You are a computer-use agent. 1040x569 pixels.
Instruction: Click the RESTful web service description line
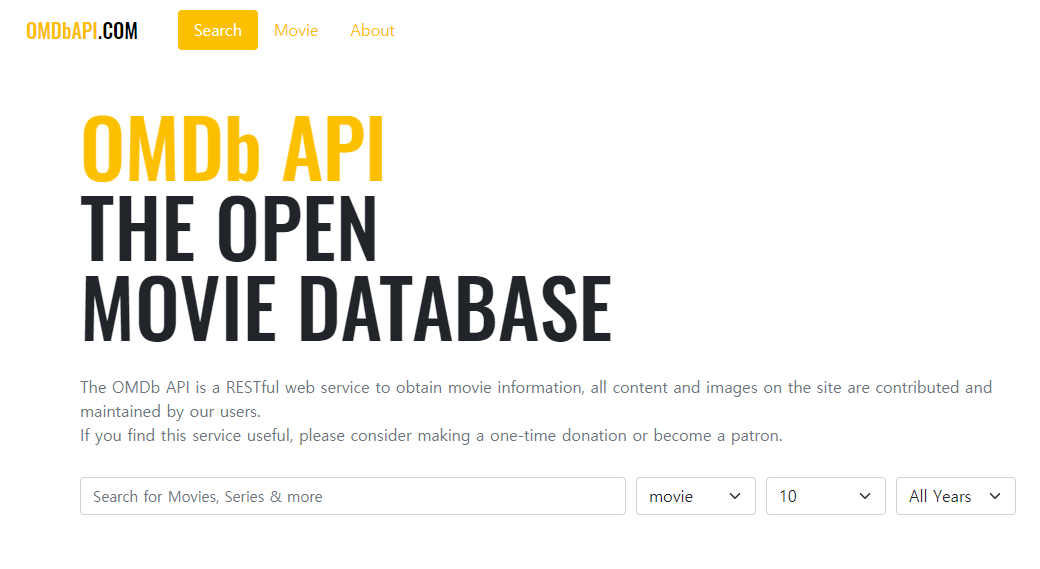point(536,387)
